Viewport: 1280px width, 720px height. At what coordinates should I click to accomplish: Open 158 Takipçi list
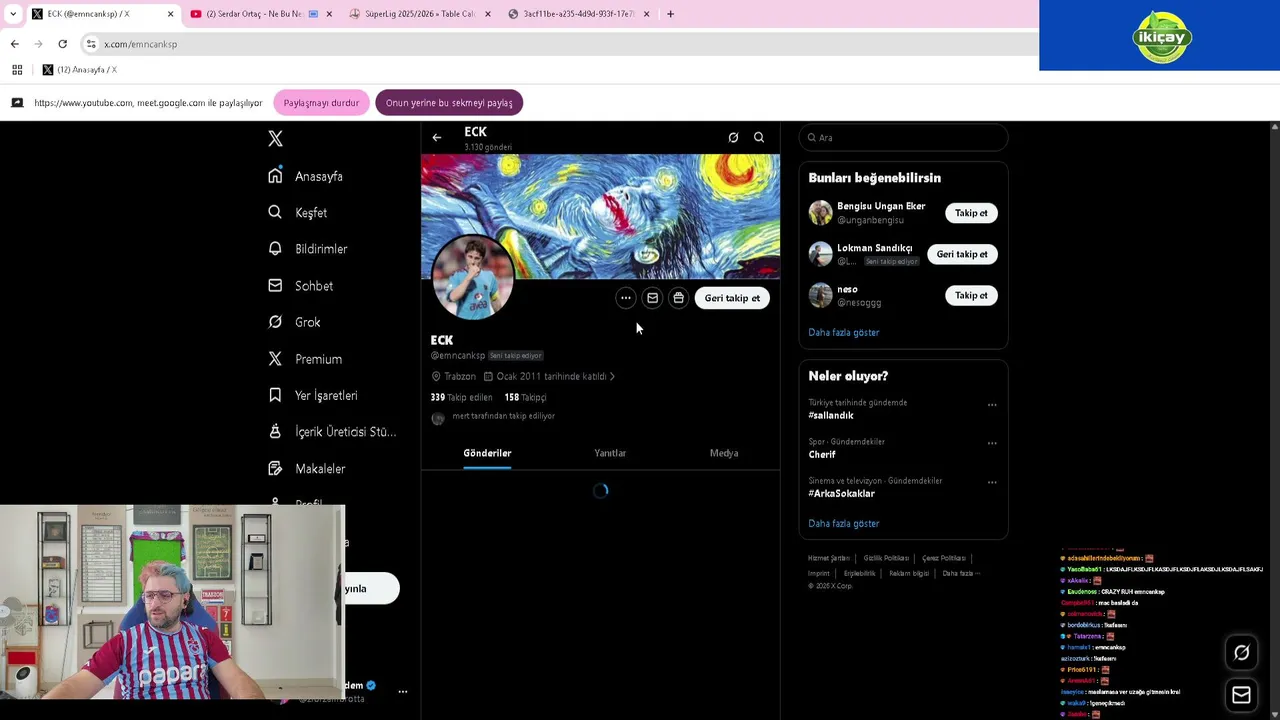(525, 397)
